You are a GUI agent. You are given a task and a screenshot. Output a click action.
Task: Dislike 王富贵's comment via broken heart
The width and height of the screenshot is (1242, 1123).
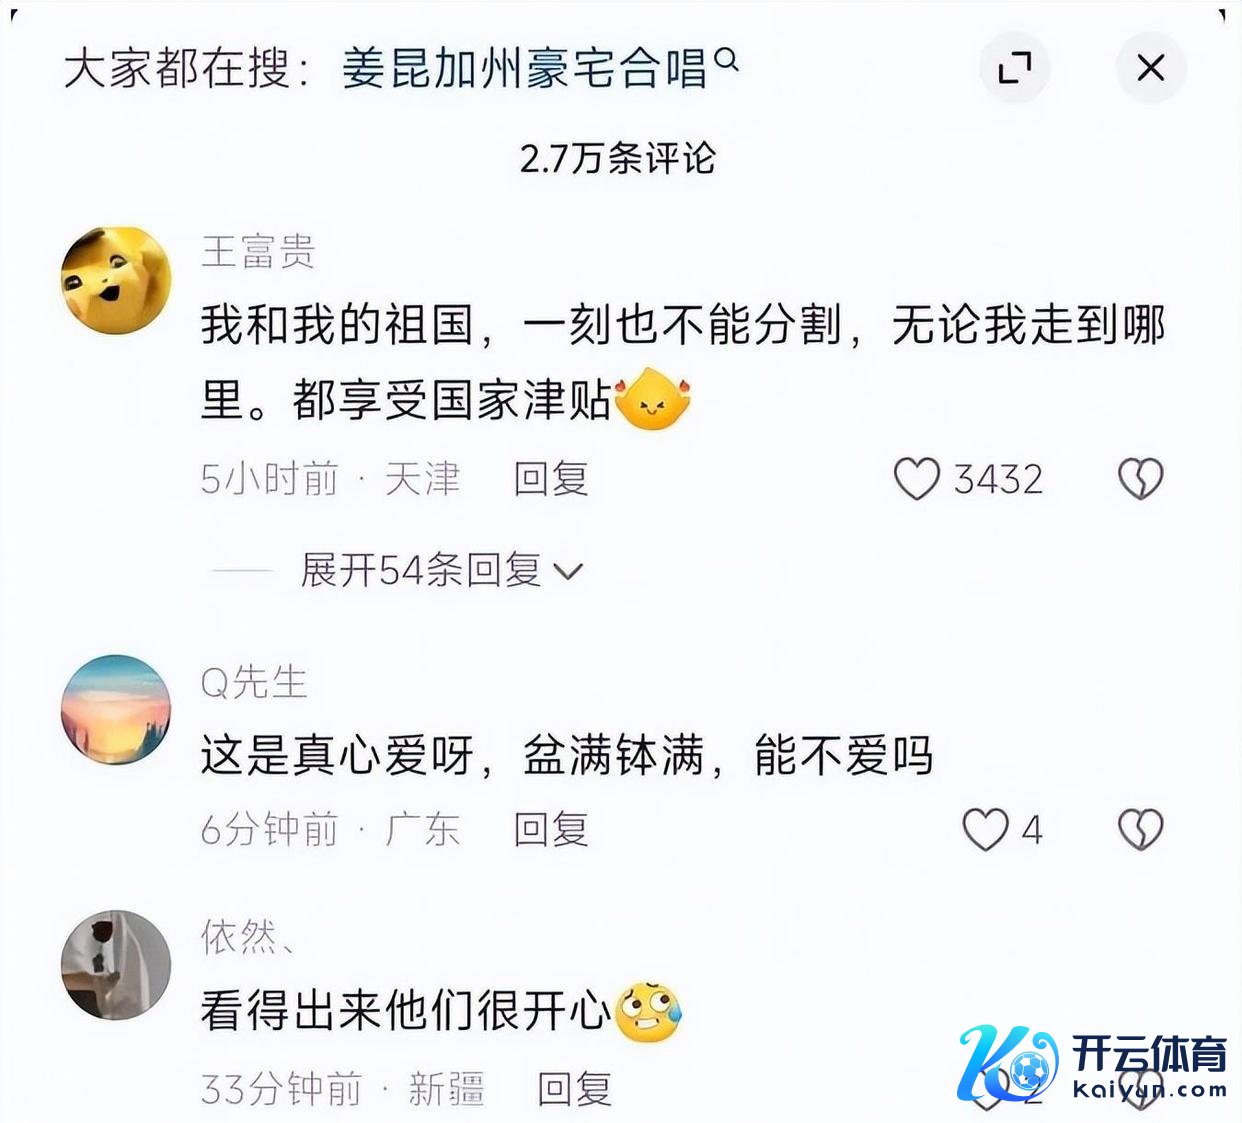(x=1140, y=479)
